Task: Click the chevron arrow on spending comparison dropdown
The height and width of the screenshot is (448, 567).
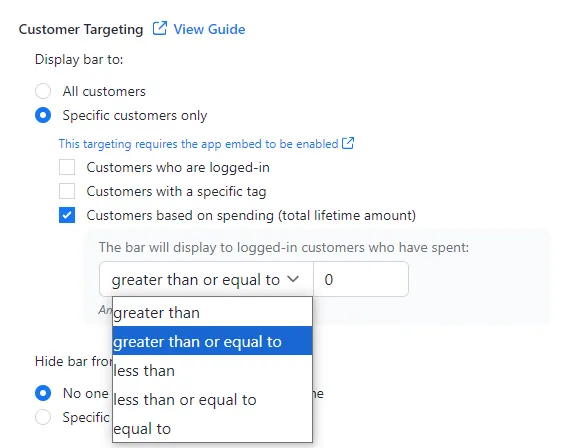Action: point(293,279)
